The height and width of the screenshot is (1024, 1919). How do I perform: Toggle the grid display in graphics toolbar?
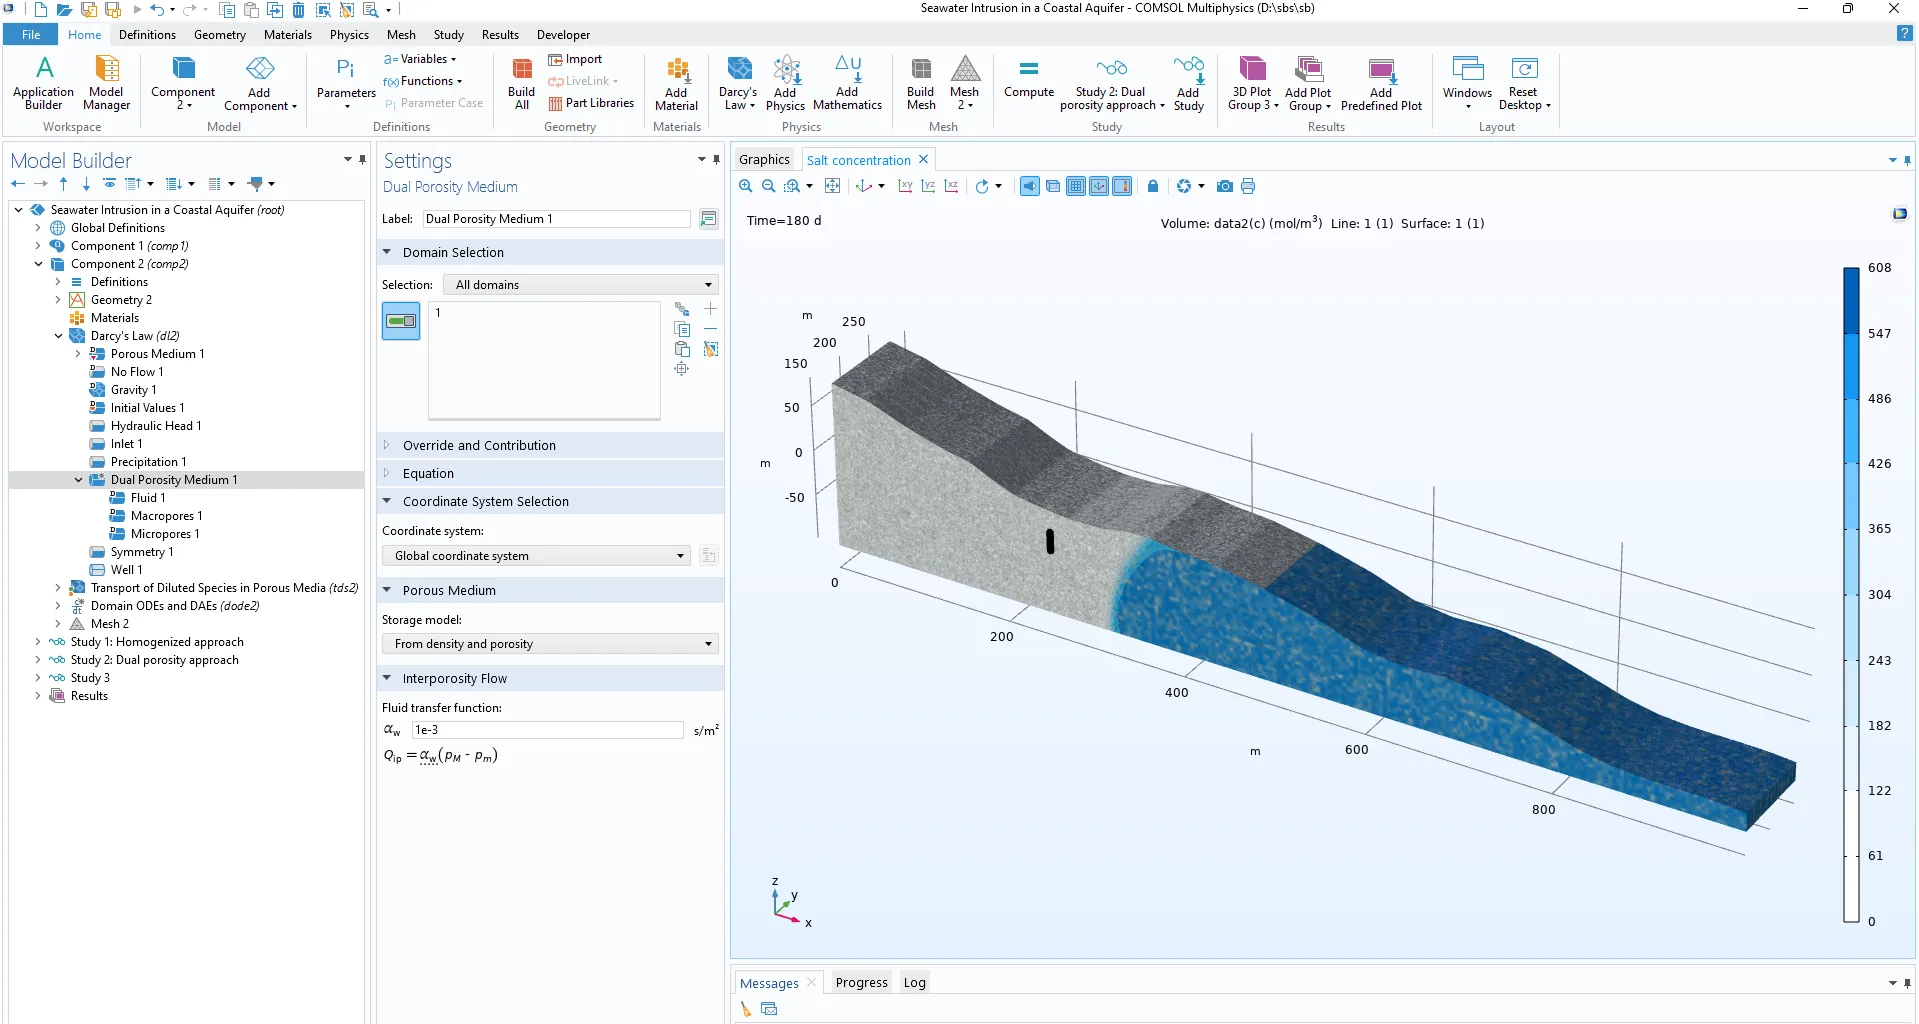pos(1075,186)
